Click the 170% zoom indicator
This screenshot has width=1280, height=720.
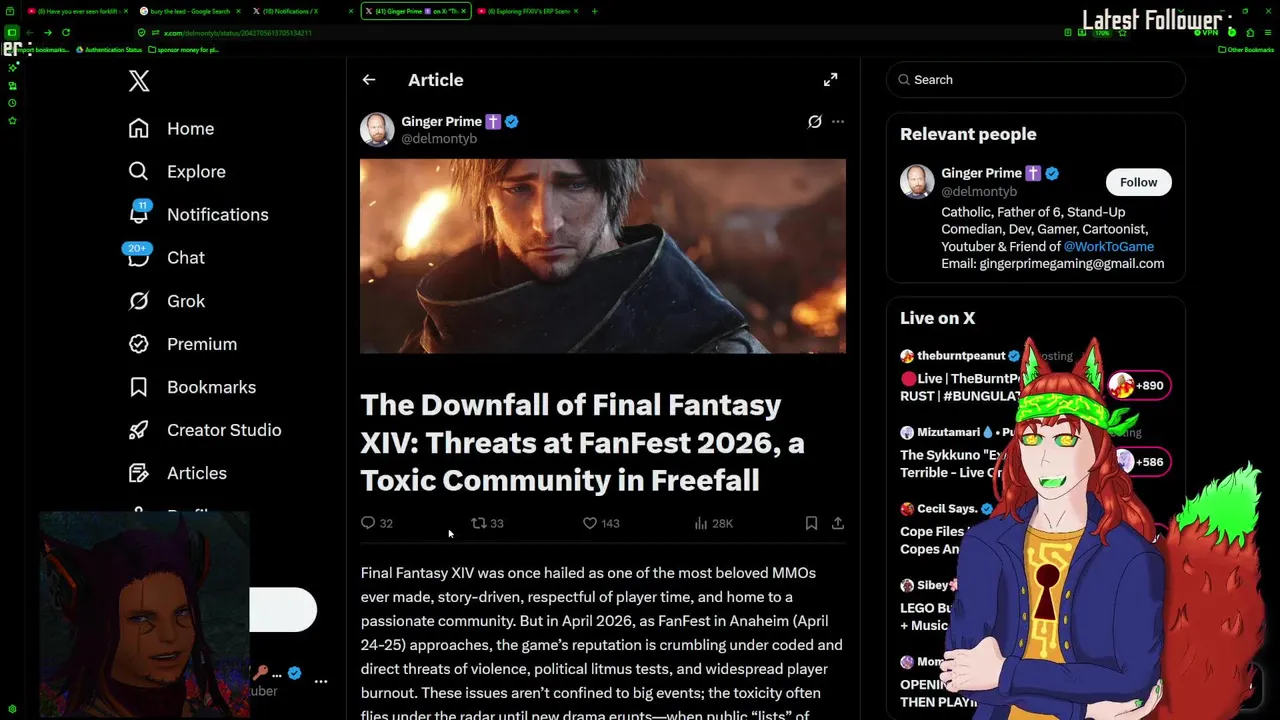pyautogui.click(x=1102, y=33)
